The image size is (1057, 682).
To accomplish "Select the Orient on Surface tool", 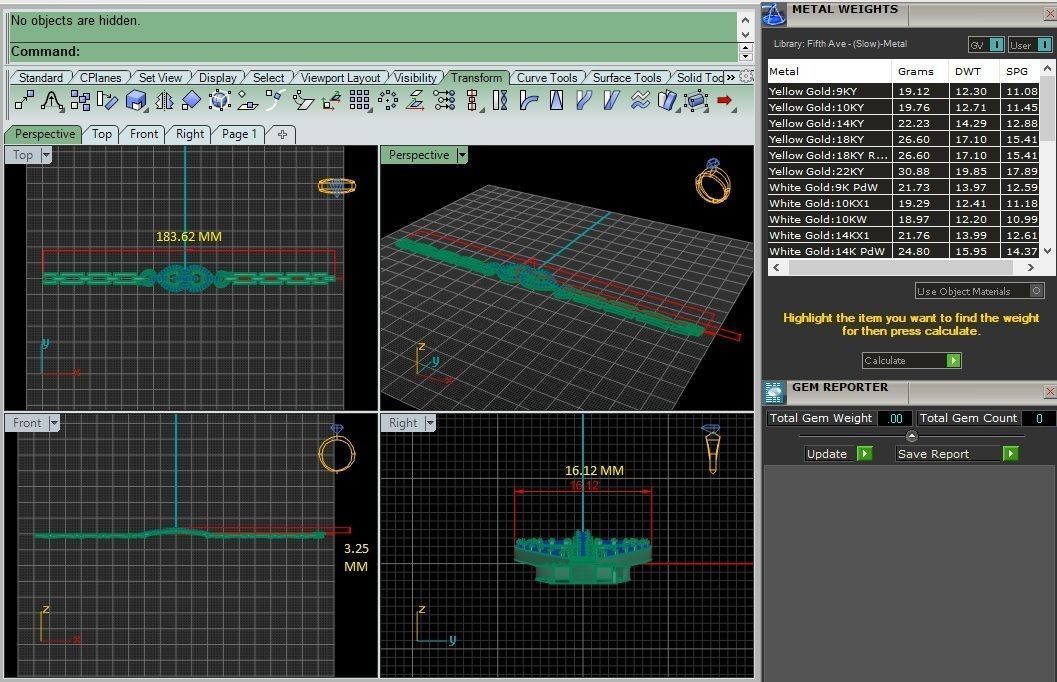I will pyautogui.click(x=247, y=100).
